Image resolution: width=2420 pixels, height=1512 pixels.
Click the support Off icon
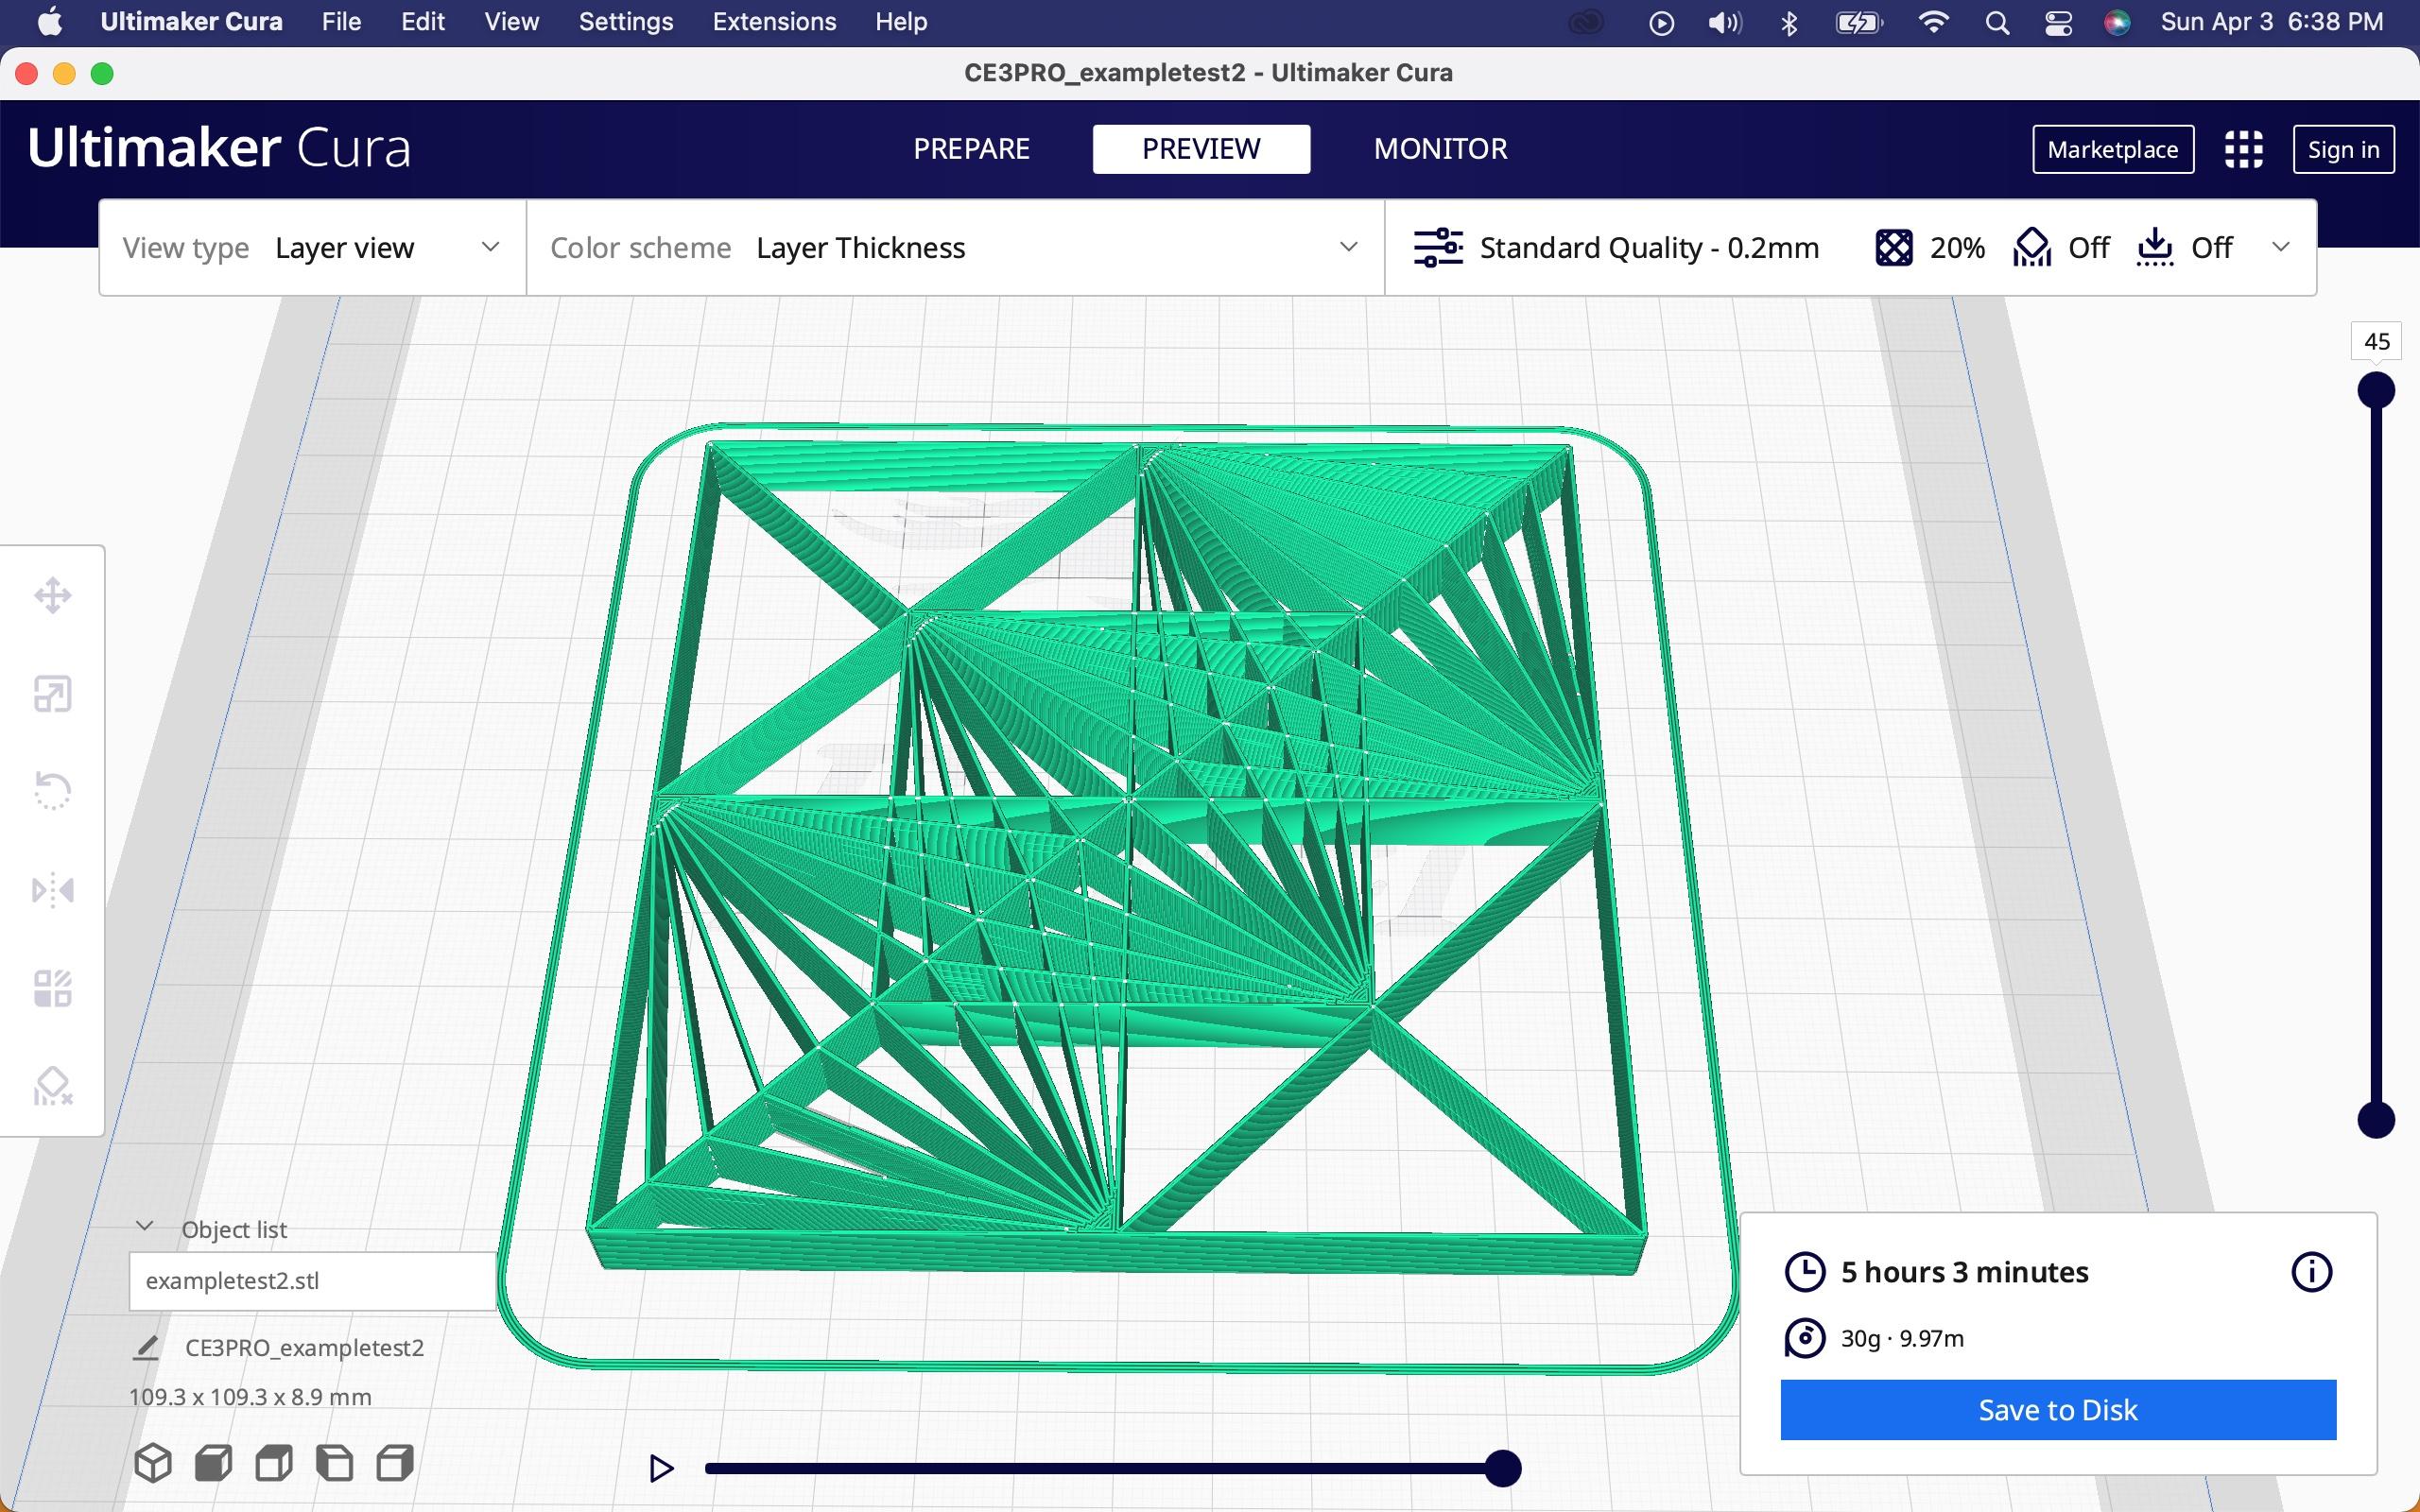pos(2032,247)
